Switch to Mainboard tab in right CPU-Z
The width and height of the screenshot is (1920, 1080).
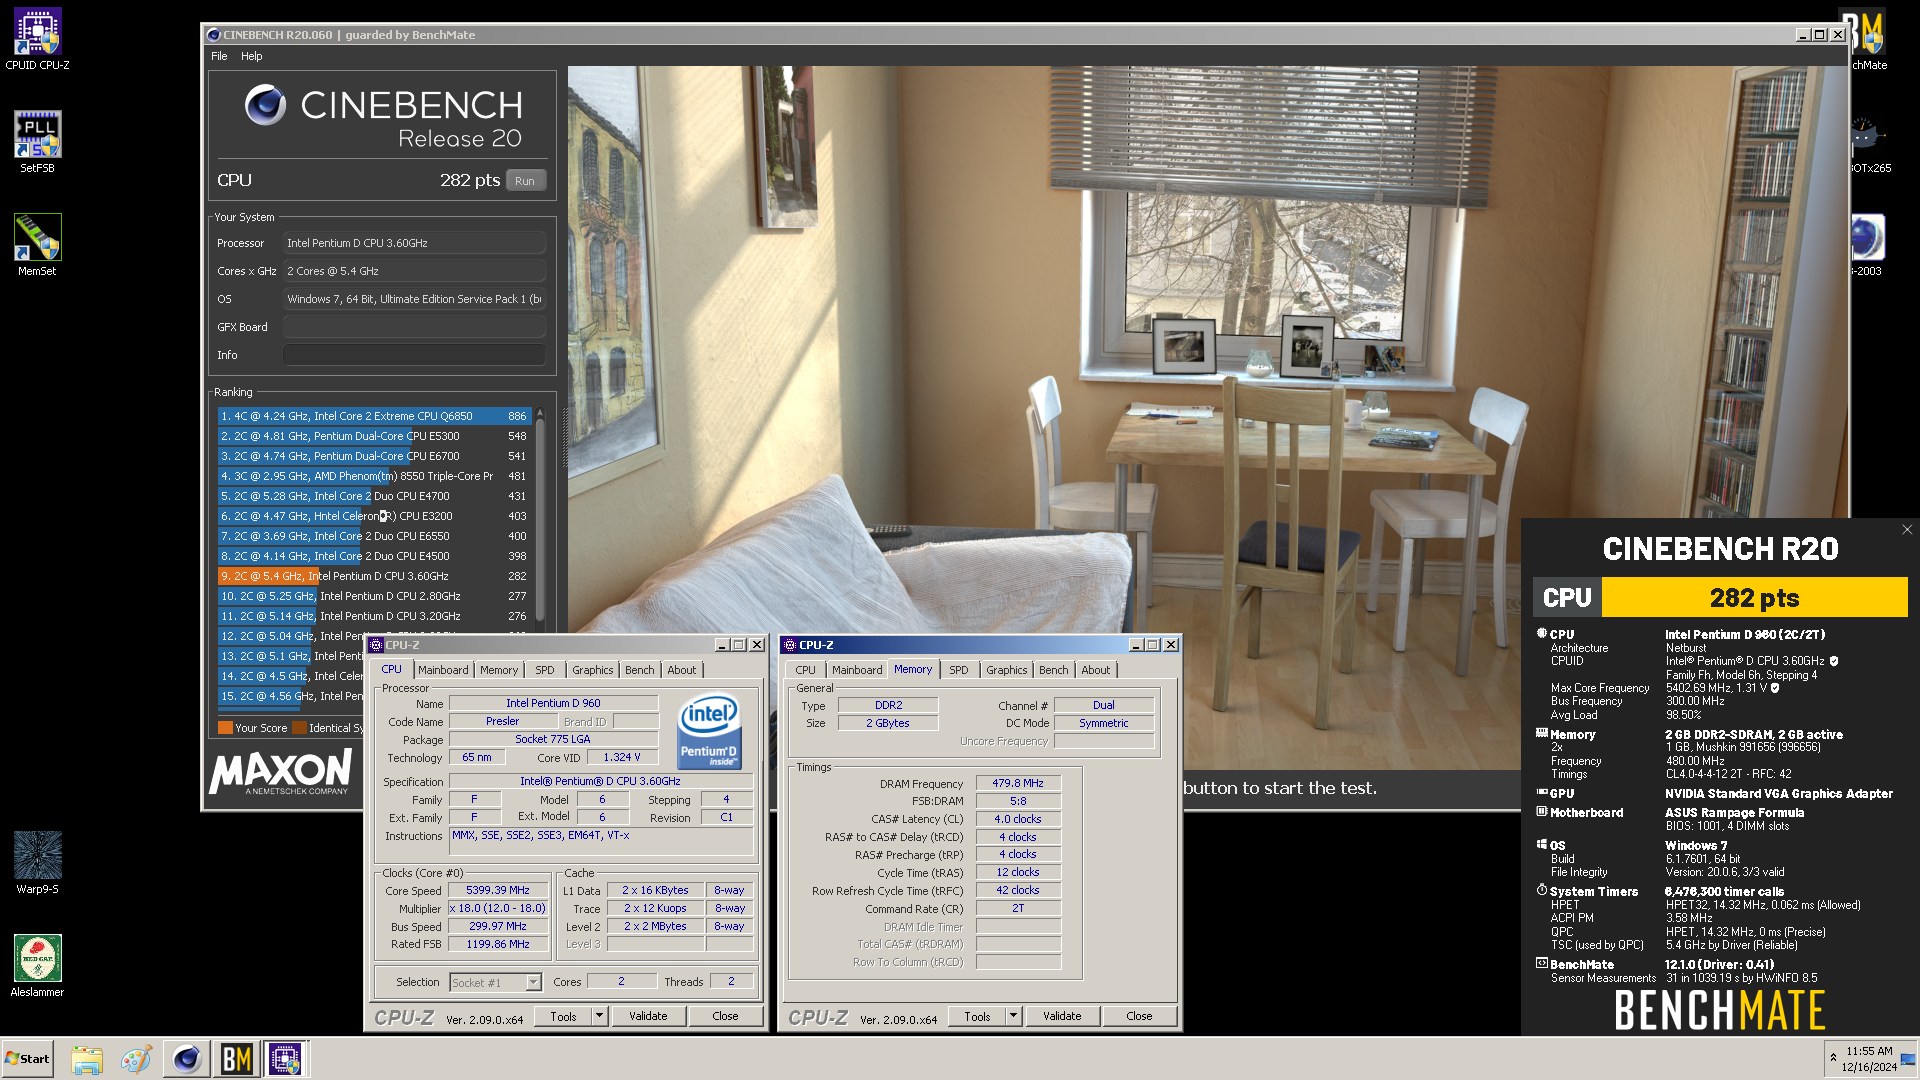tap(857, 670)
